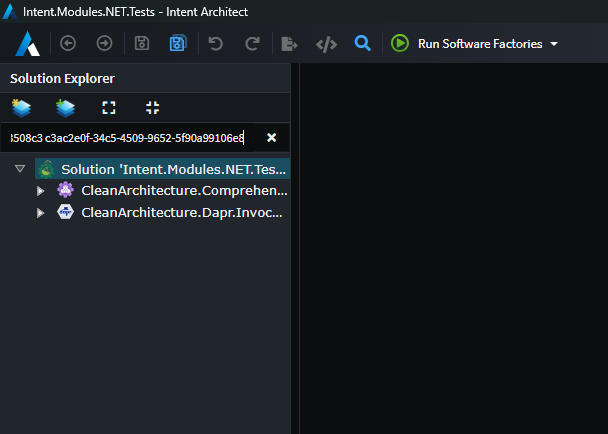Click the second layered stack icon in Solution Explorer
The image size is (608, 434).
tap(66, 107)
